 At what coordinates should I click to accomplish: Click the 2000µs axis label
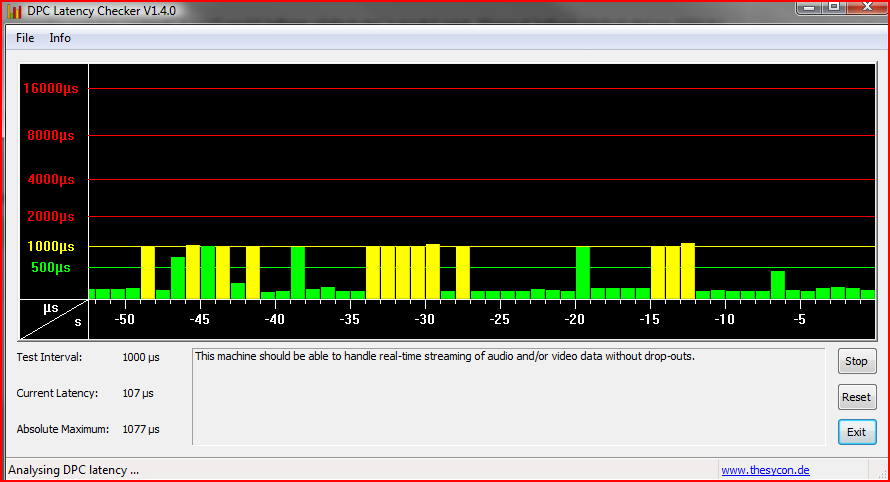[x=51, y=216]
